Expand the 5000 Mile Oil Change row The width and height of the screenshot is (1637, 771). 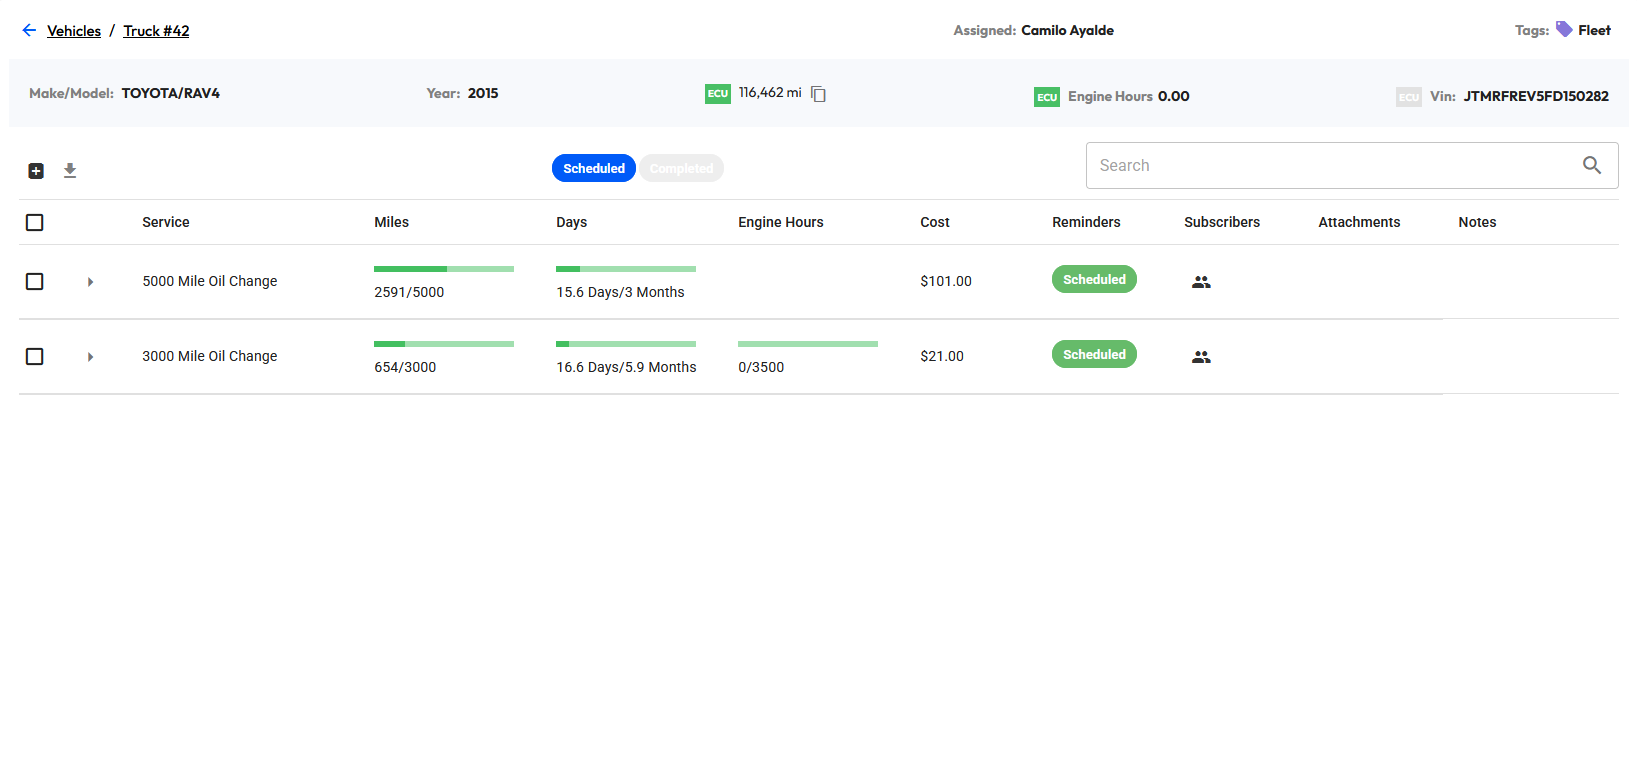90,282
